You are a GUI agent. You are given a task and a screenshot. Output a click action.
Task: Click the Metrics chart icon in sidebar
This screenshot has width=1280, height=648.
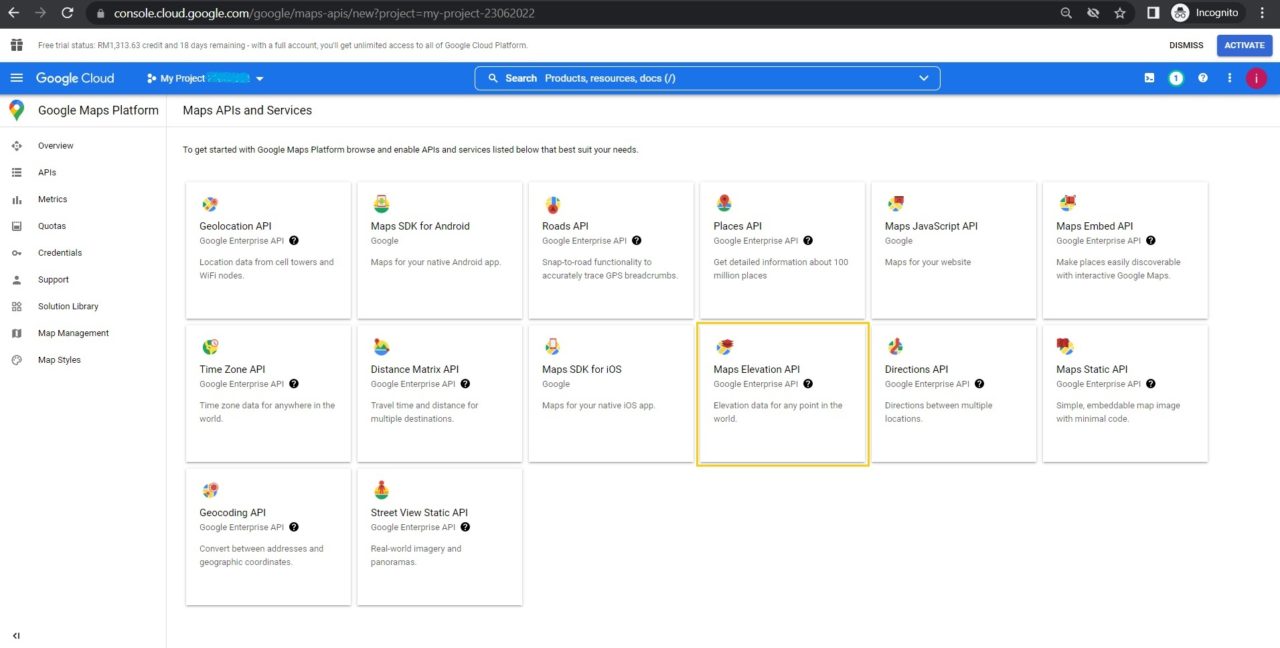click(16, 199)
